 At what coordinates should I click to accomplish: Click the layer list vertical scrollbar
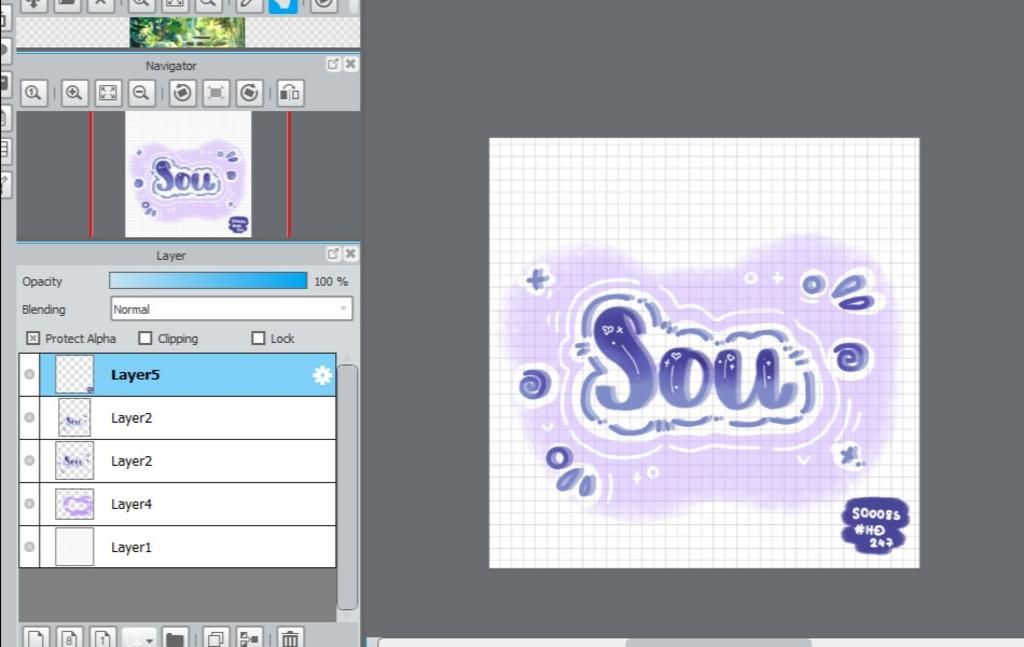pos(347,486)
